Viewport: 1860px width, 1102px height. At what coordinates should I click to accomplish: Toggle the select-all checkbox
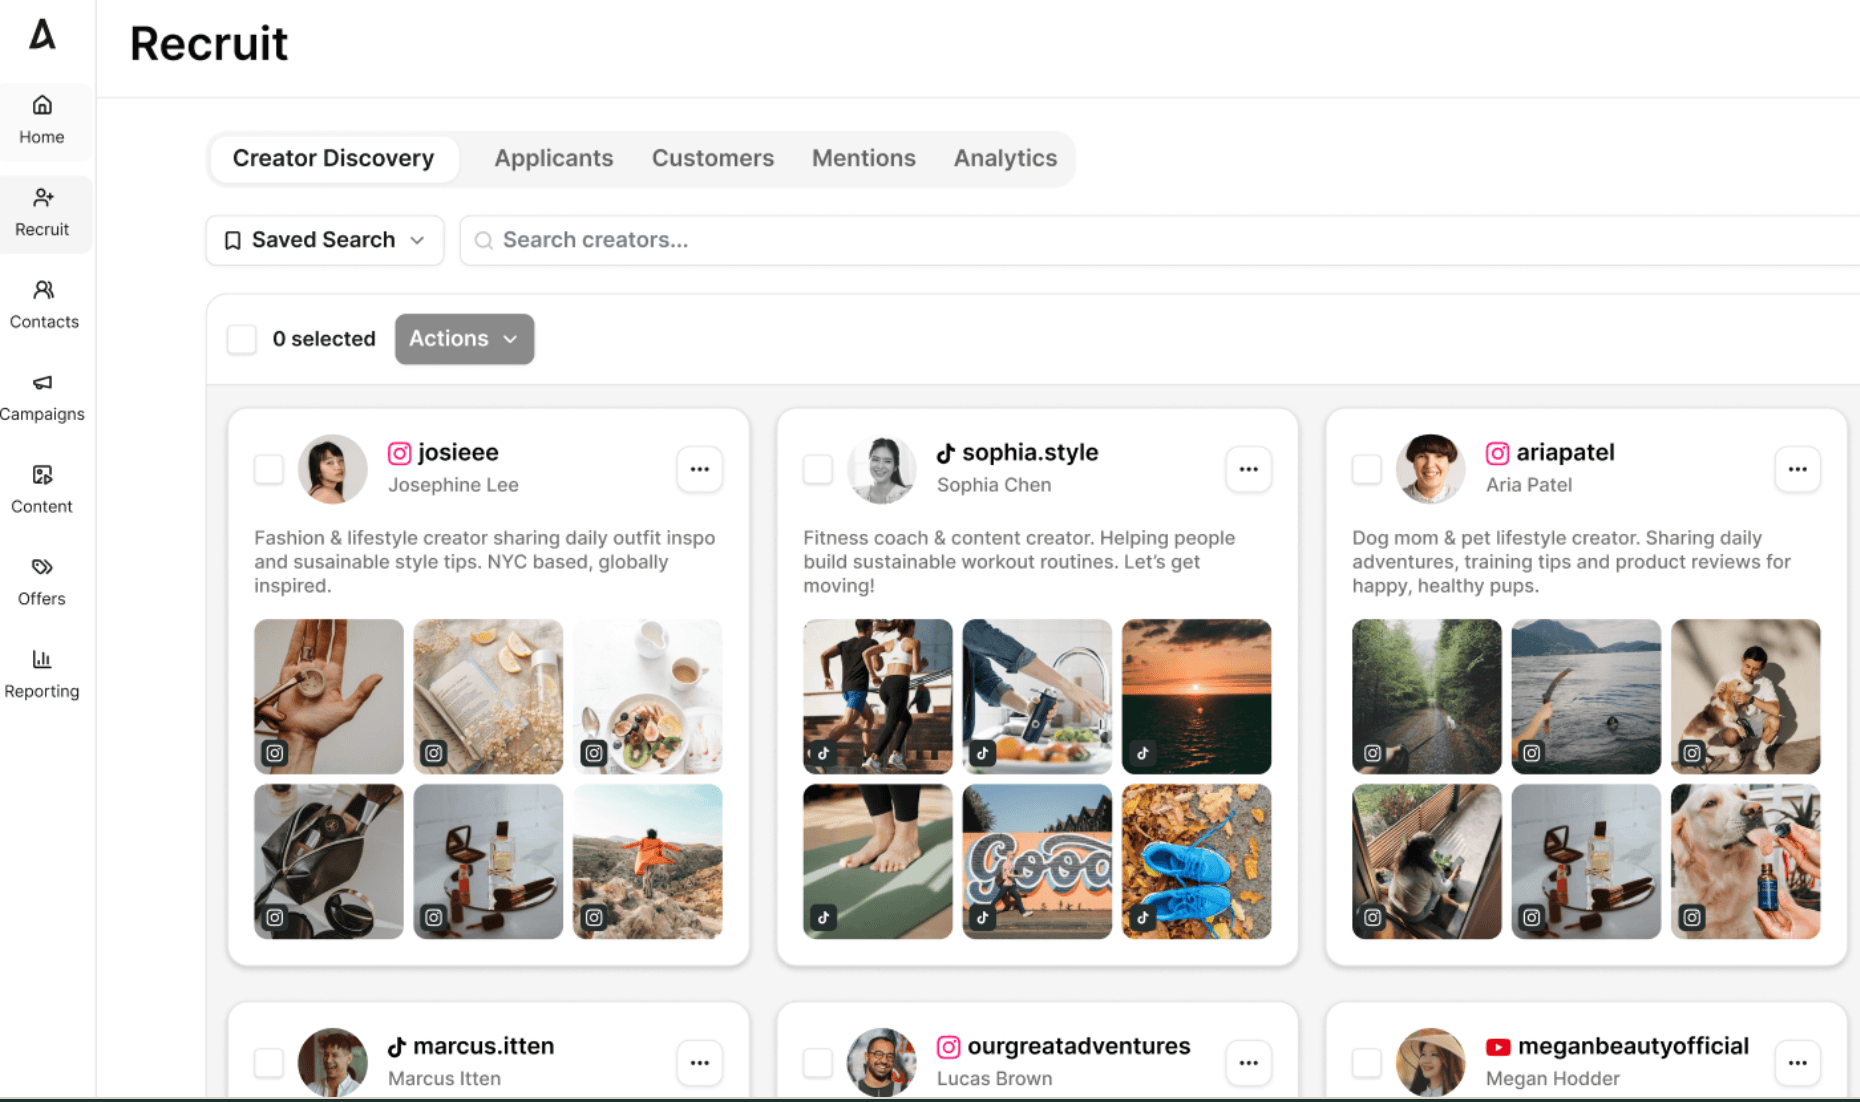tap(242, 339)
